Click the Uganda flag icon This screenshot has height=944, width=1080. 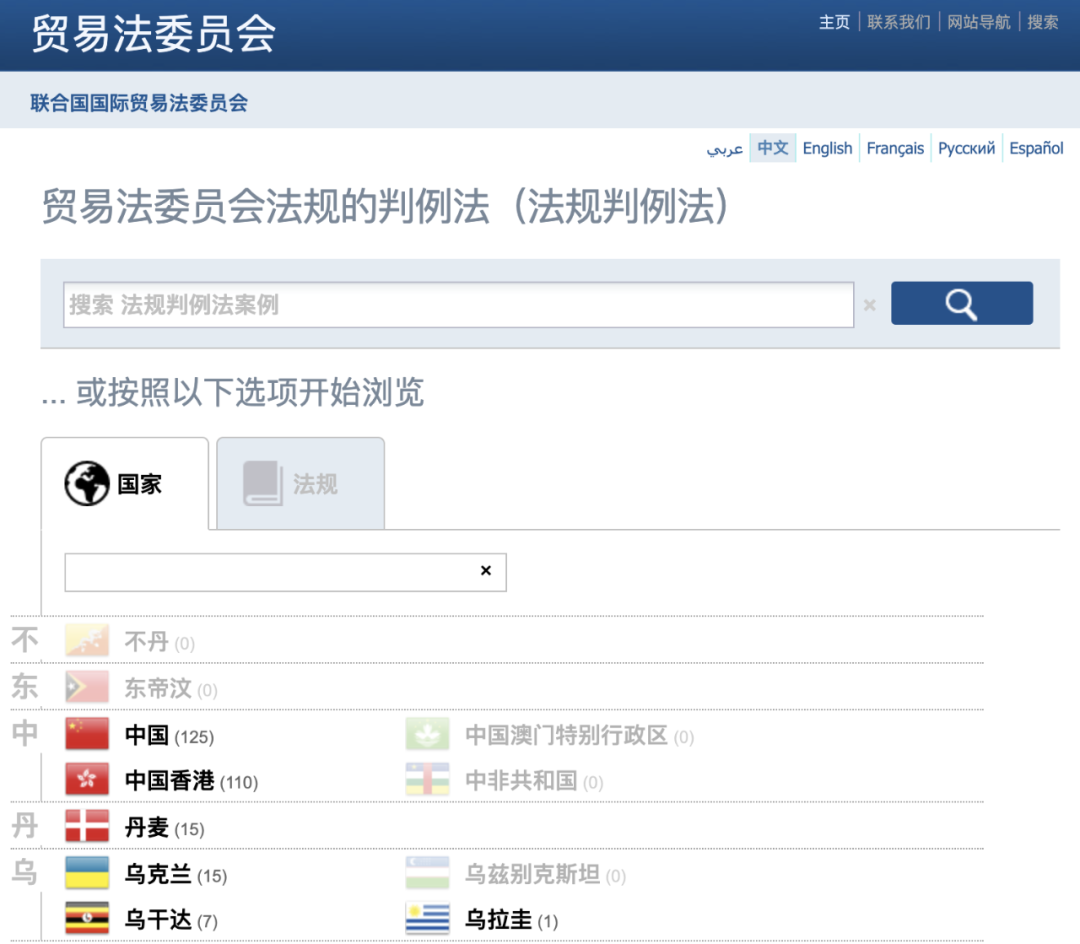87,918
